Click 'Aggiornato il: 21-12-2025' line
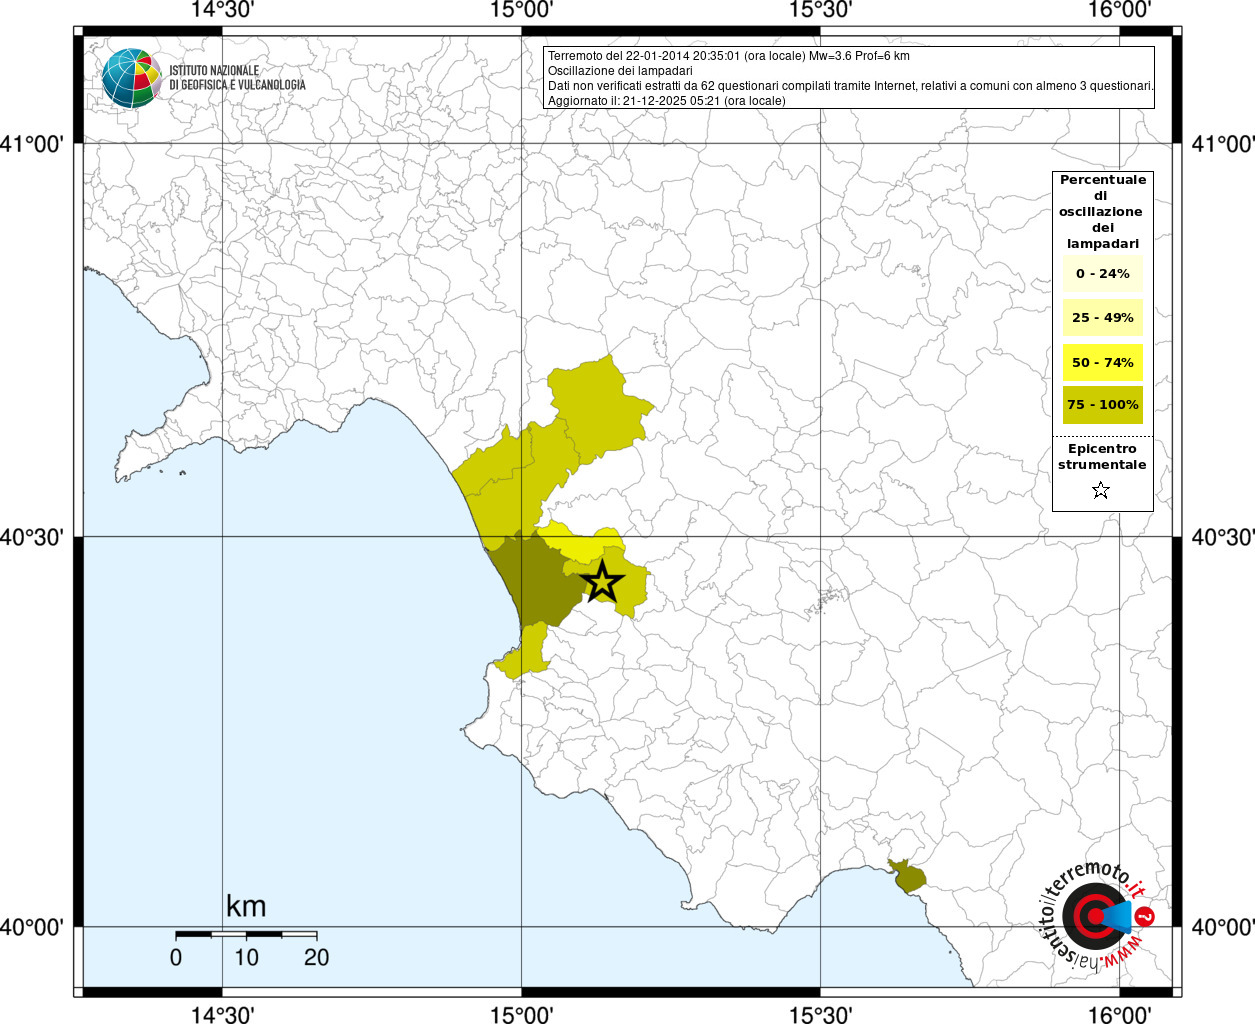The width and height of the screenshot is (1255, 1024). coord(667,101)
